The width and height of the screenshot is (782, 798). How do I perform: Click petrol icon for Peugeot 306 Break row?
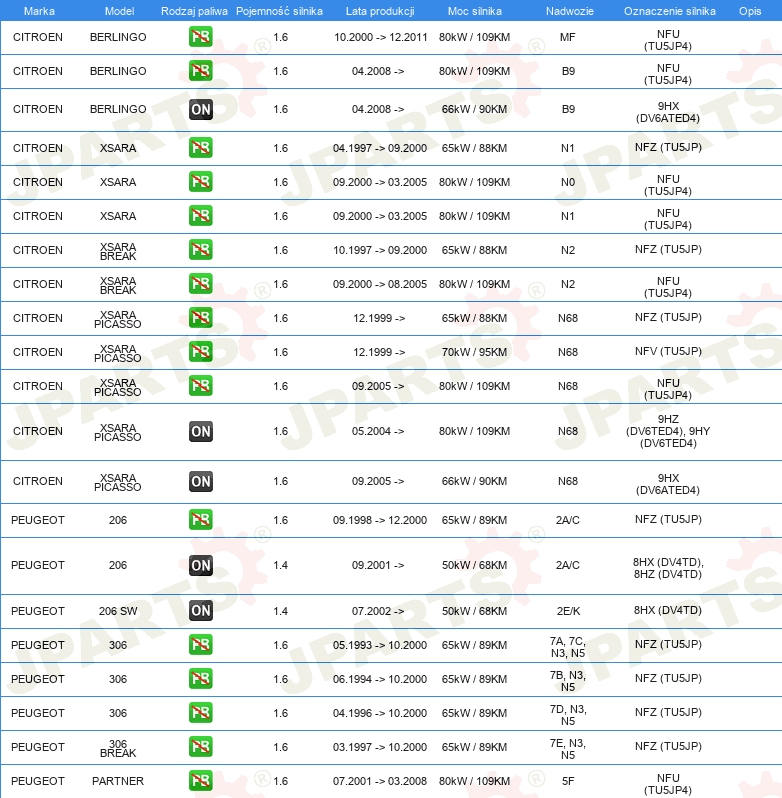pos(200,747)
